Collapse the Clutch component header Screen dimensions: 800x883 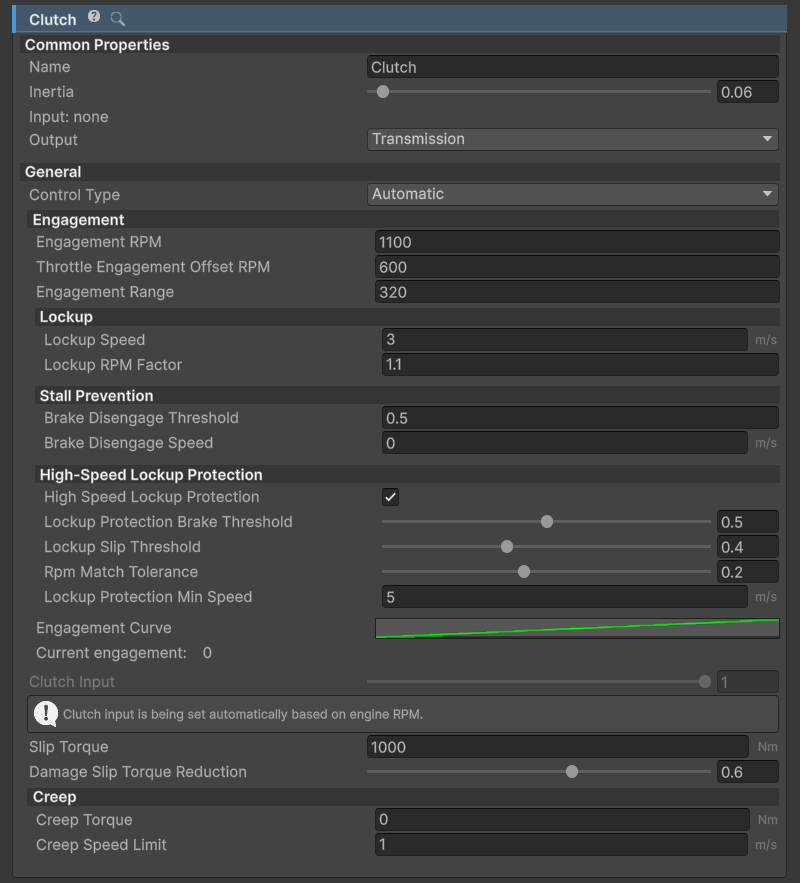point(400,19)
